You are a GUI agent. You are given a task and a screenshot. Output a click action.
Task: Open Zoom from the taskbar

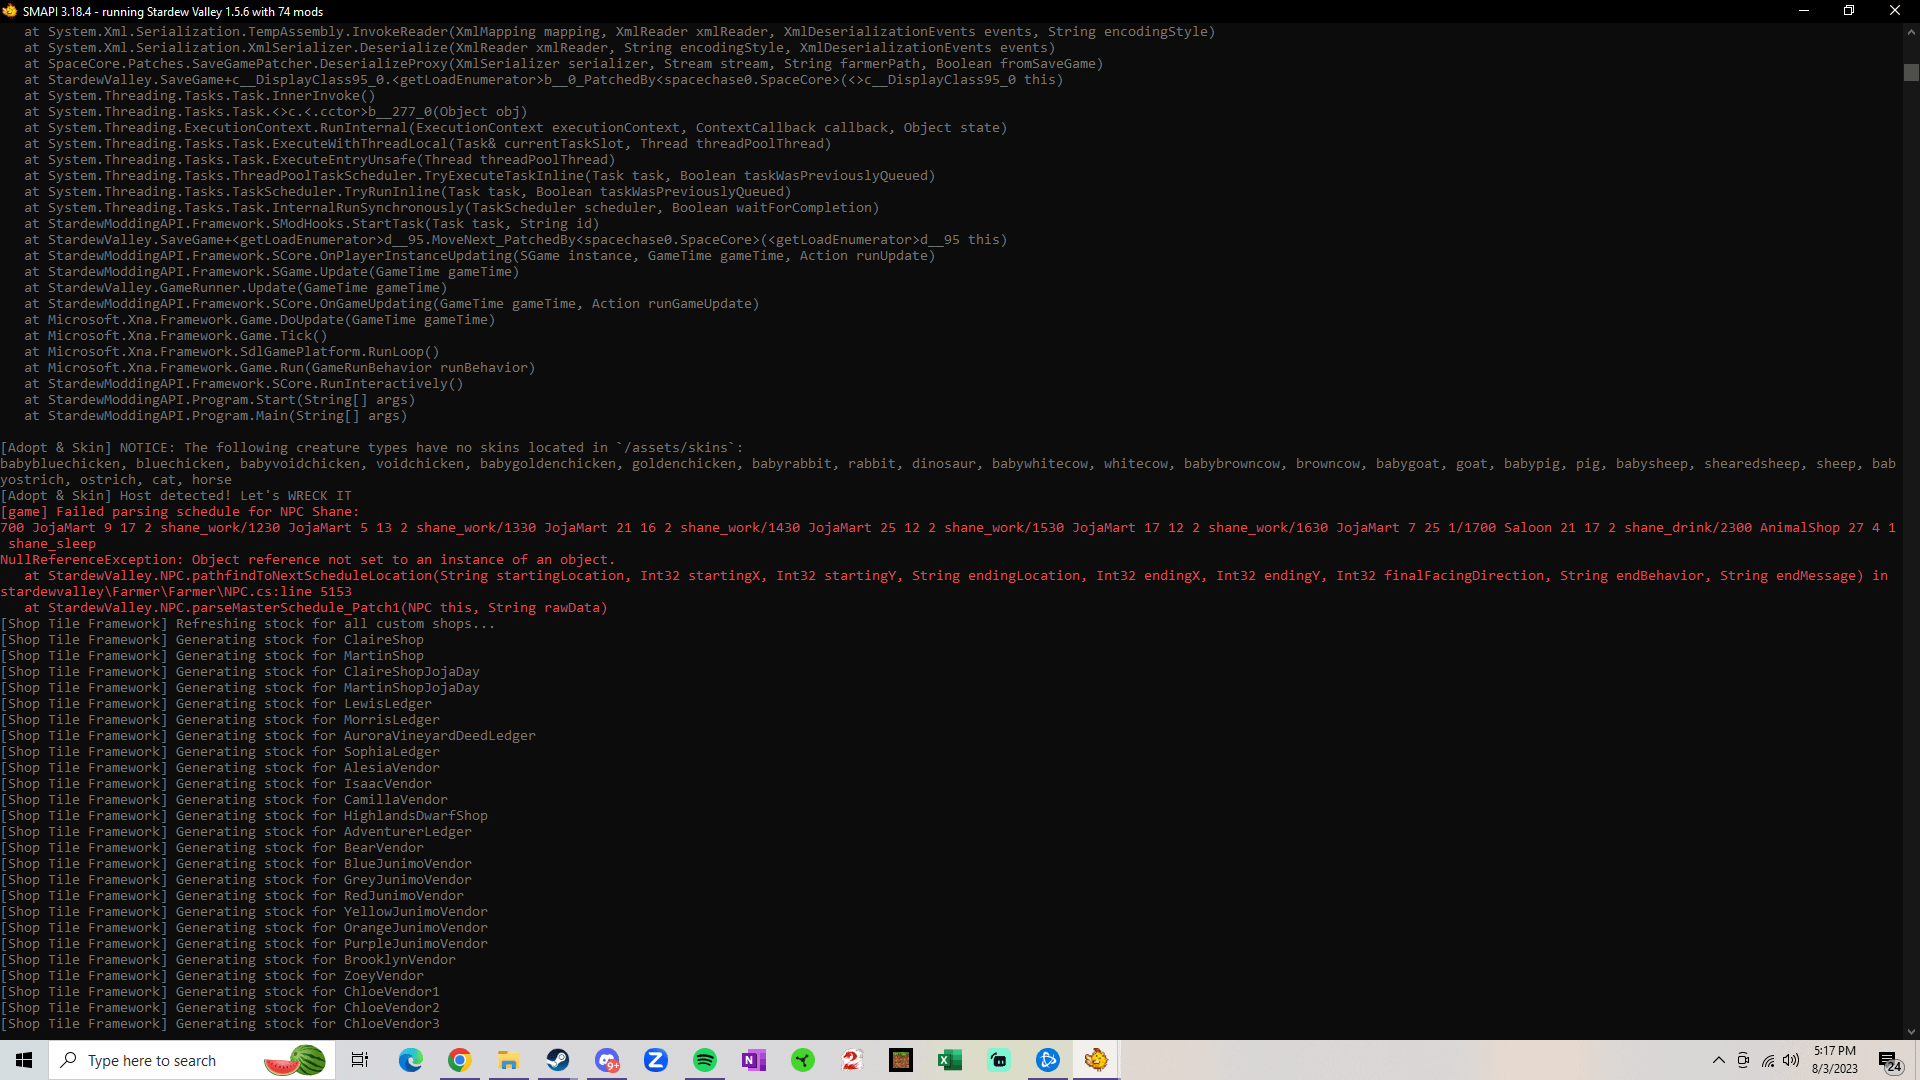click(656, 1060)
